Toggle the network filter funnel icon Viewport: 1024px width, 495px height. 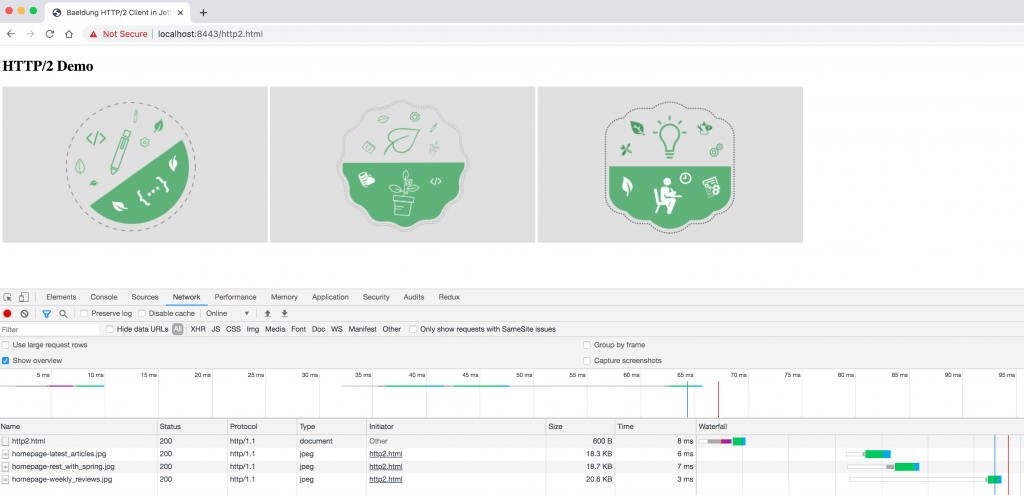tap(46, 313)
